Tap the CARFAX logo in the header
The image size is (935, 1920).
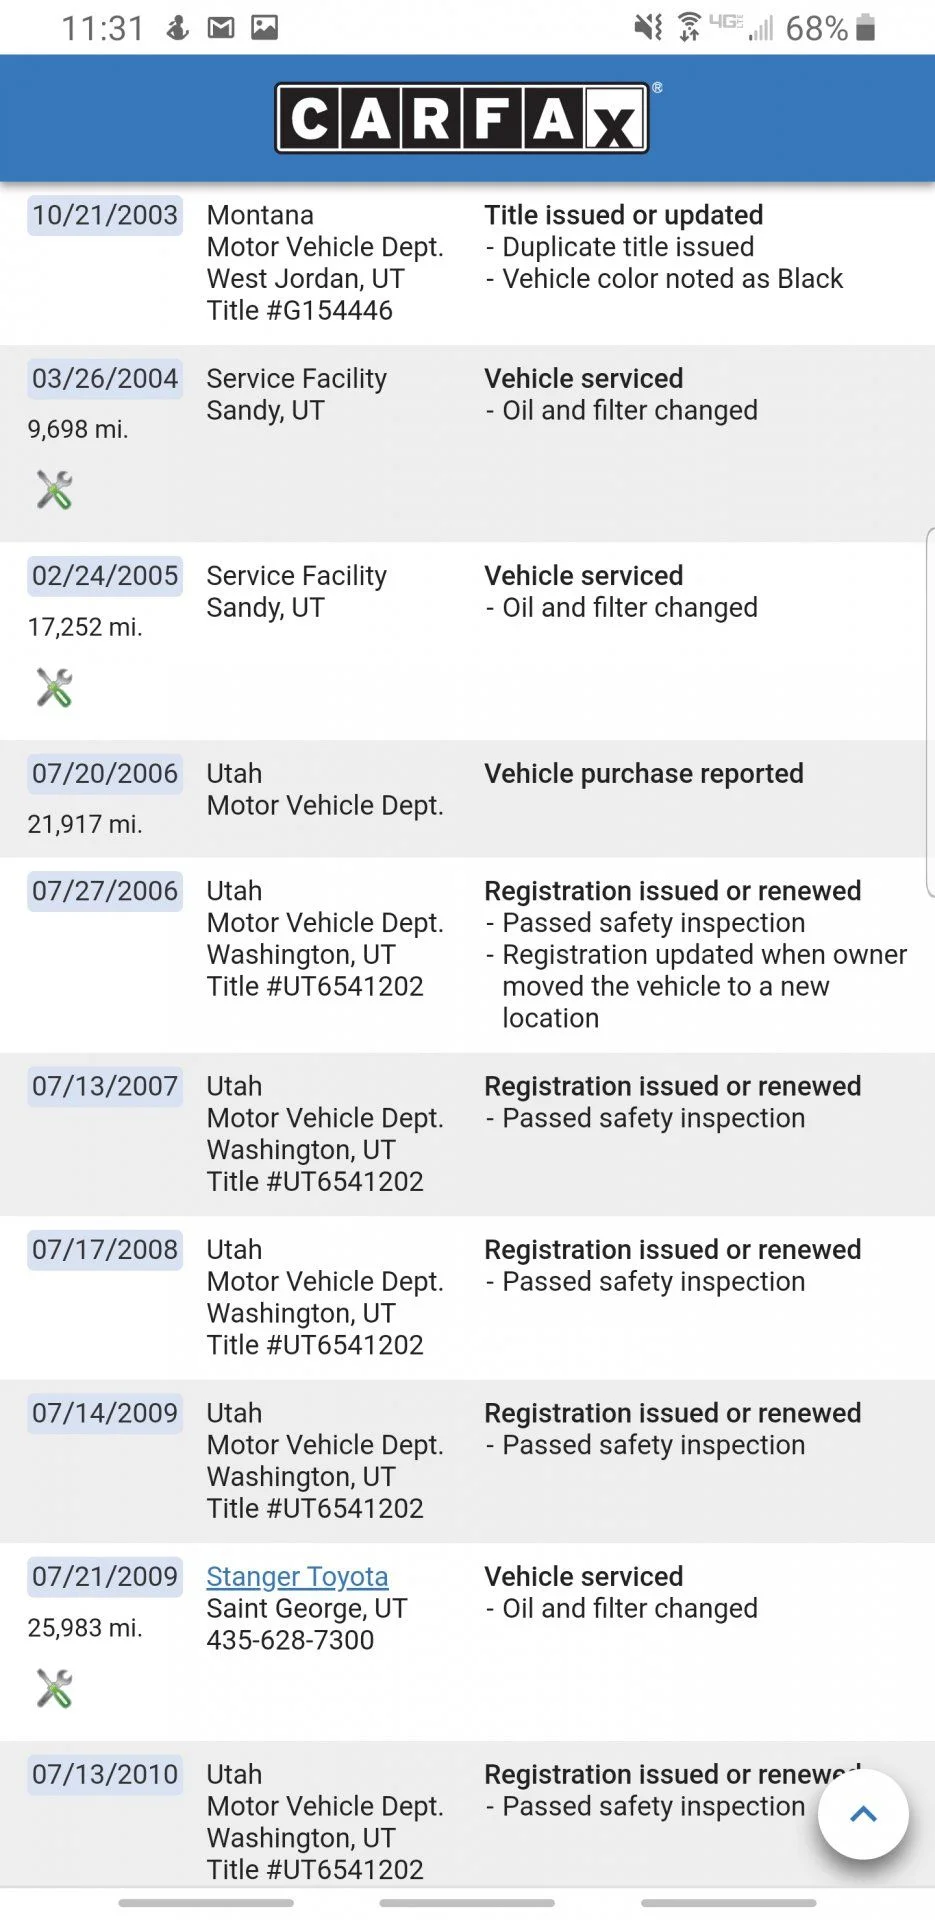pos(462,118)
